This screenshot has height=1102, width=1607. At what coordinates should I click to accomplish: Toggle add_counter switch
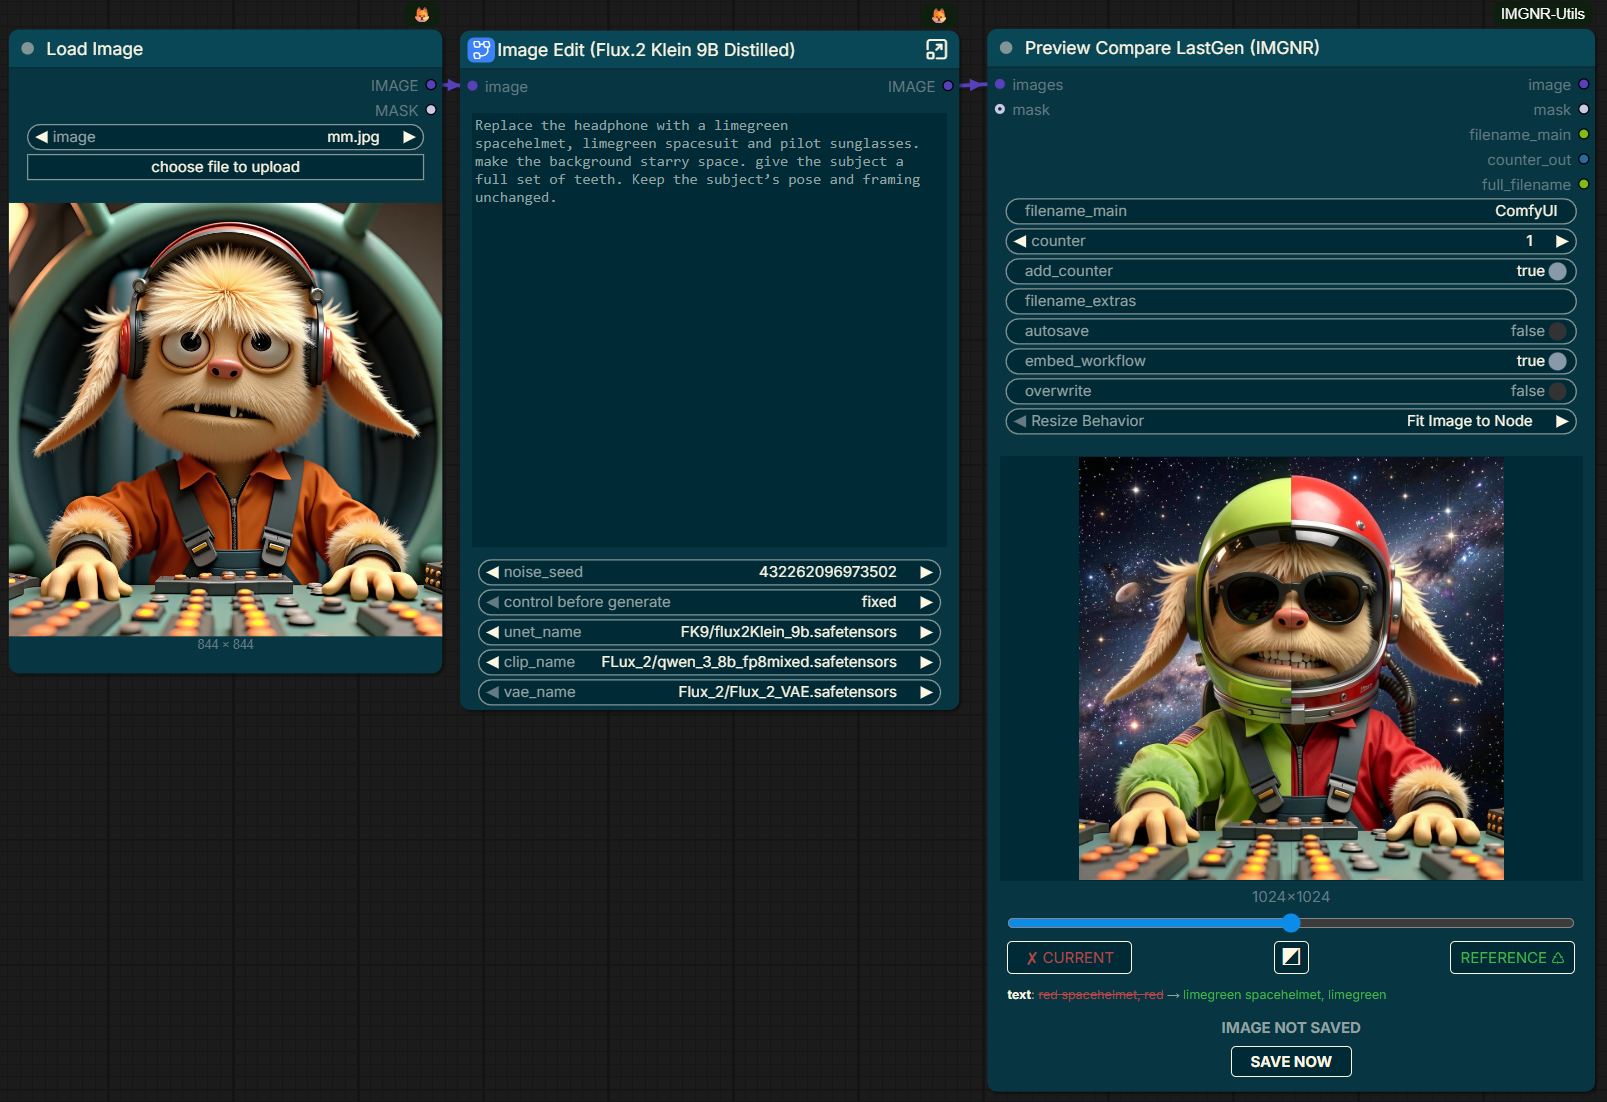click(1557, 271)
